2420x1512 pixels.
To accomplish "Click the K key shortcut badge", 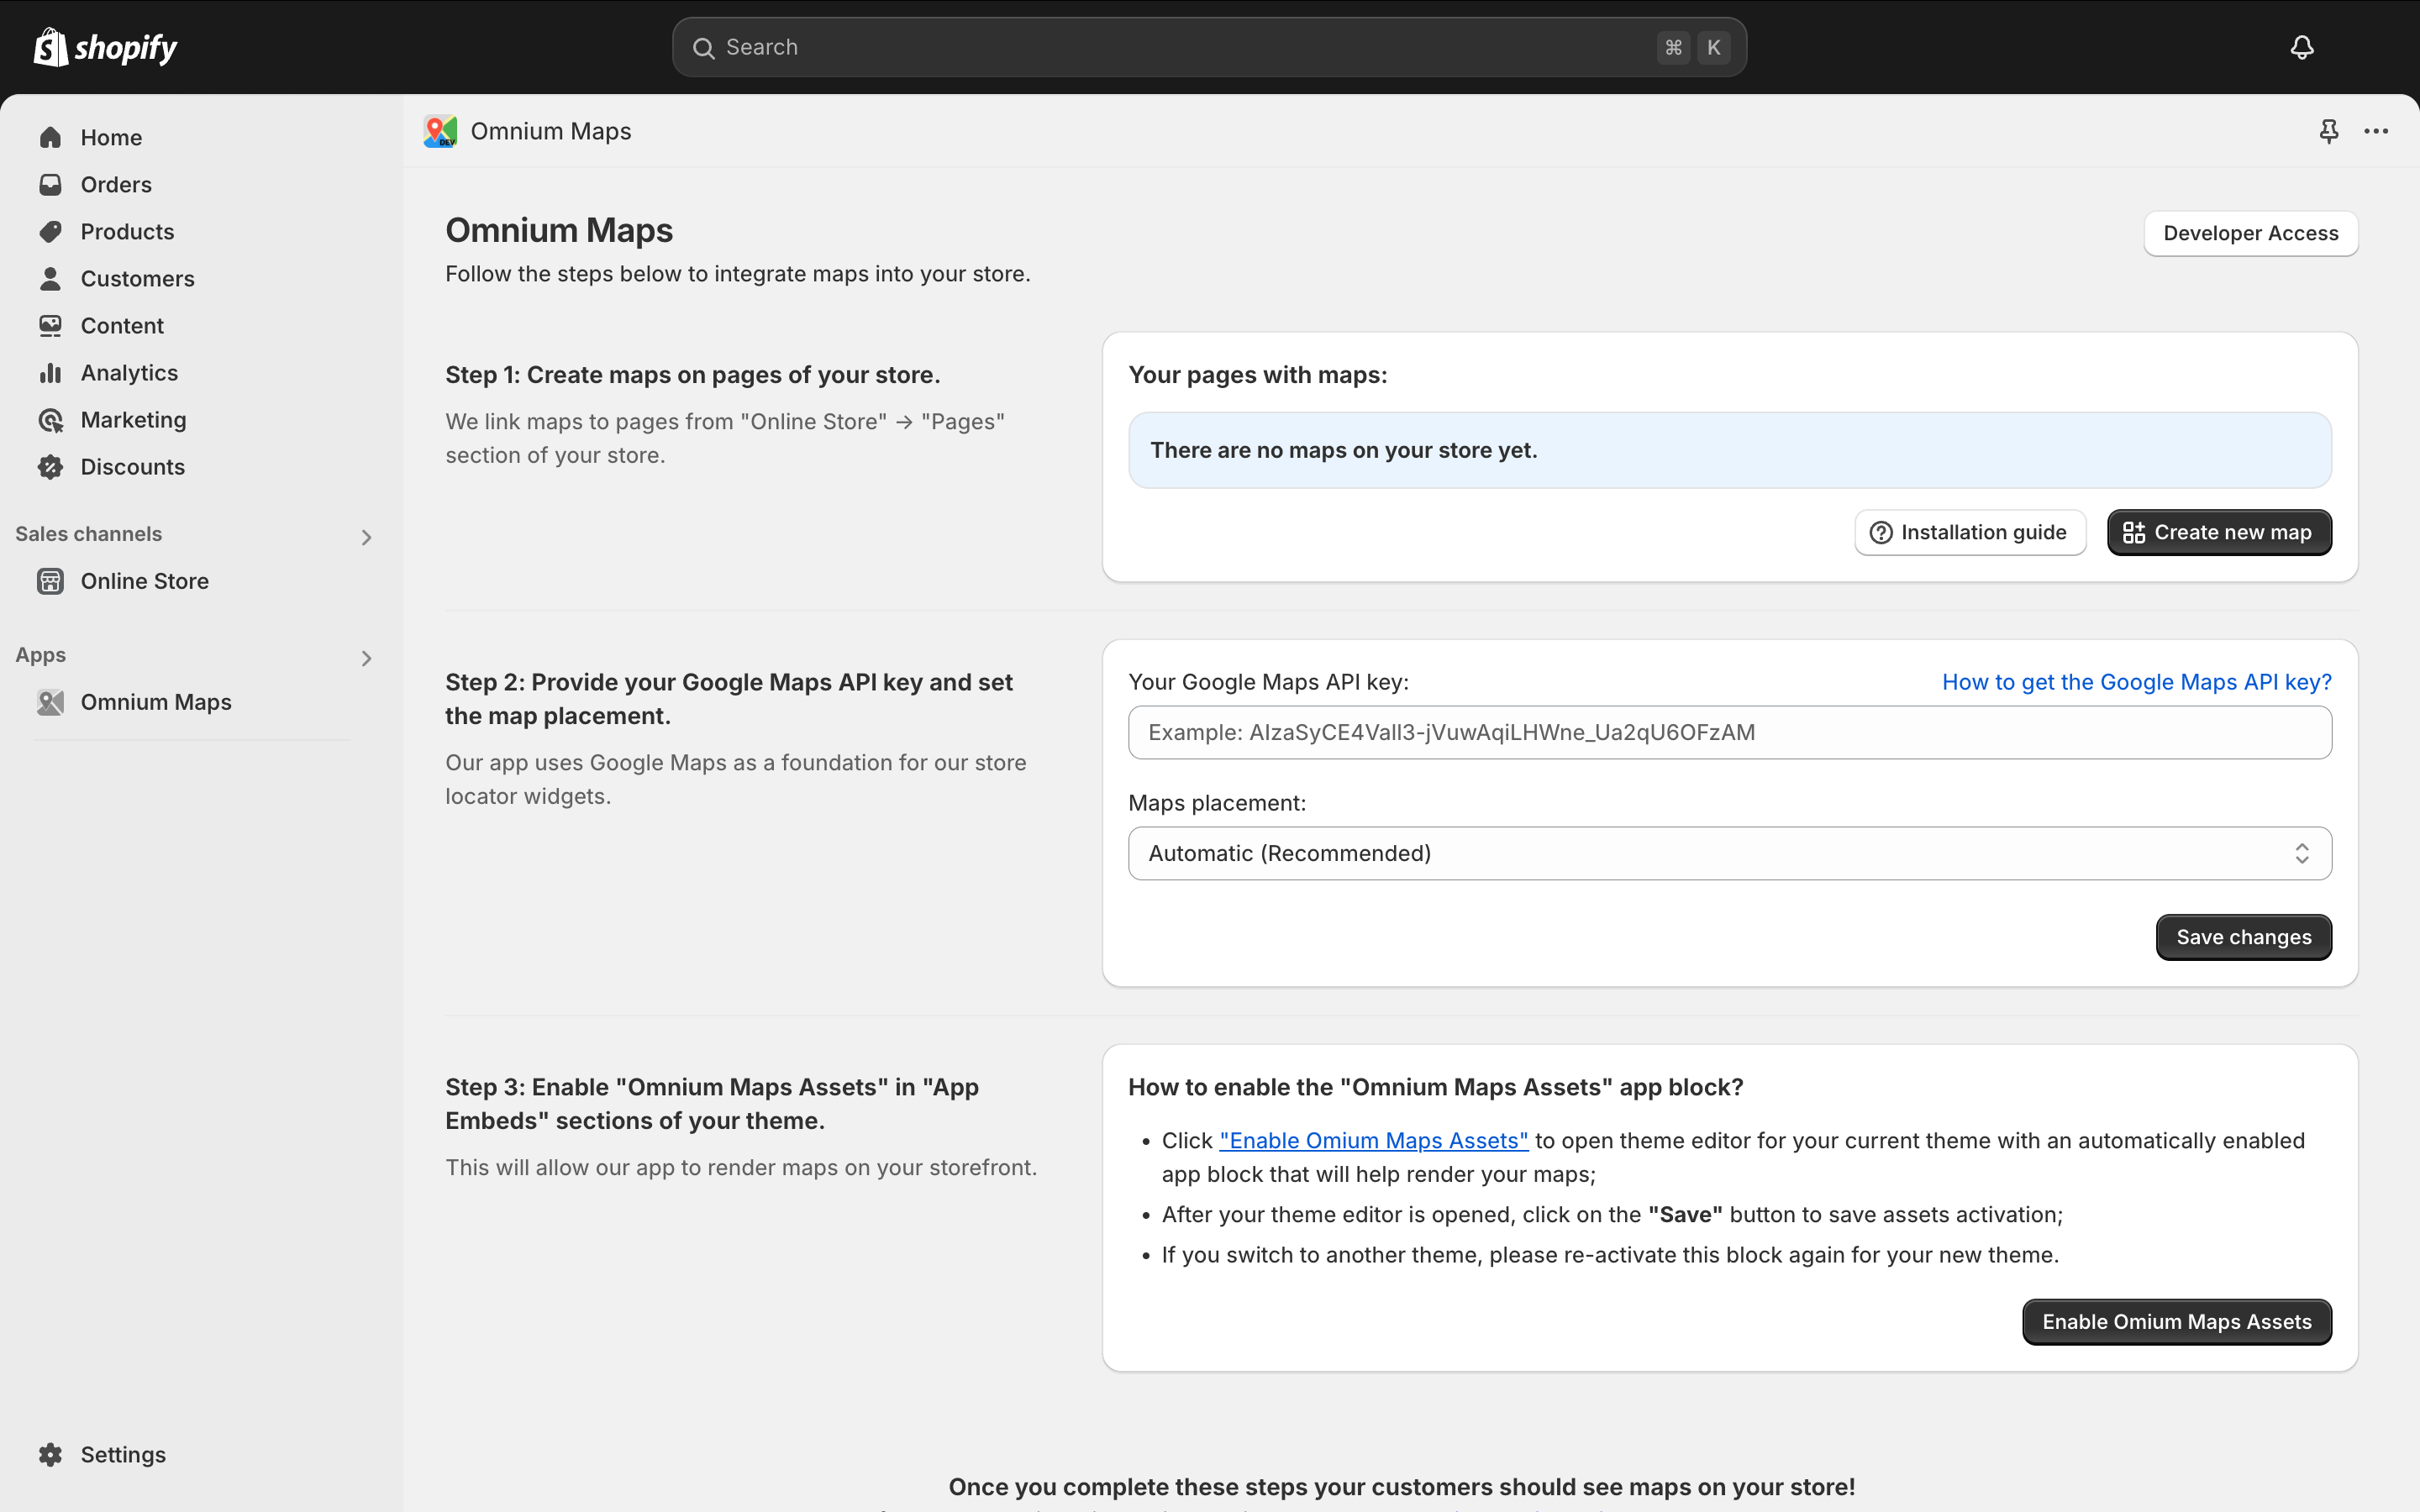I will (1713, 47).
